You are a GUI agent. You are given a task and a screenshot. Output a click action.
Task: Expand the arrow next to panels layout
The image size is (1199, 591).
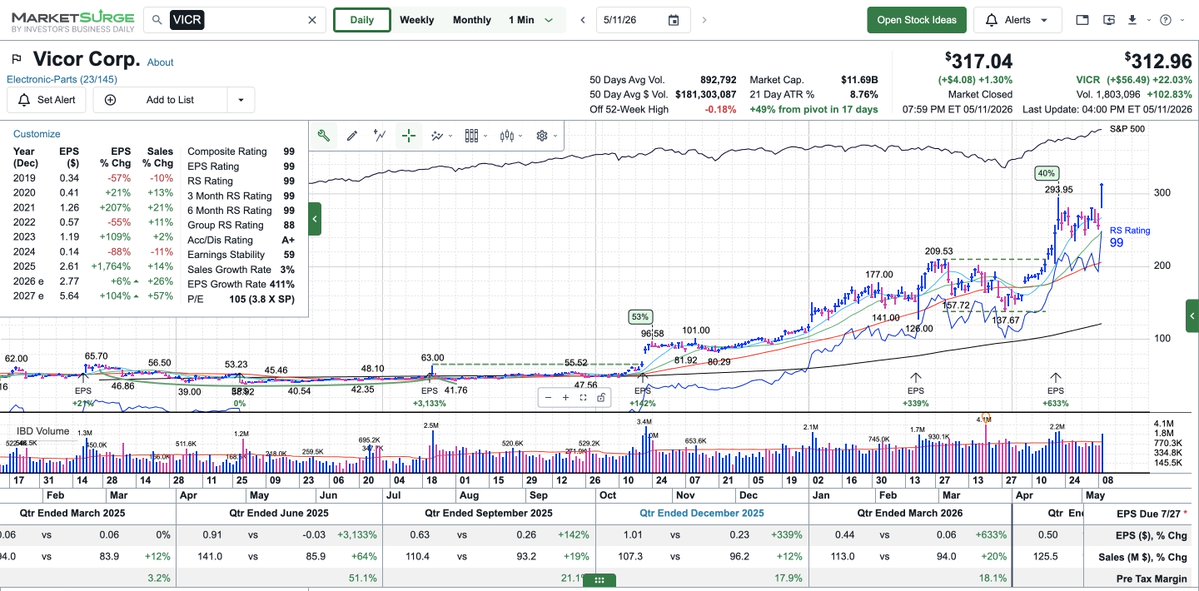[485, 137]
